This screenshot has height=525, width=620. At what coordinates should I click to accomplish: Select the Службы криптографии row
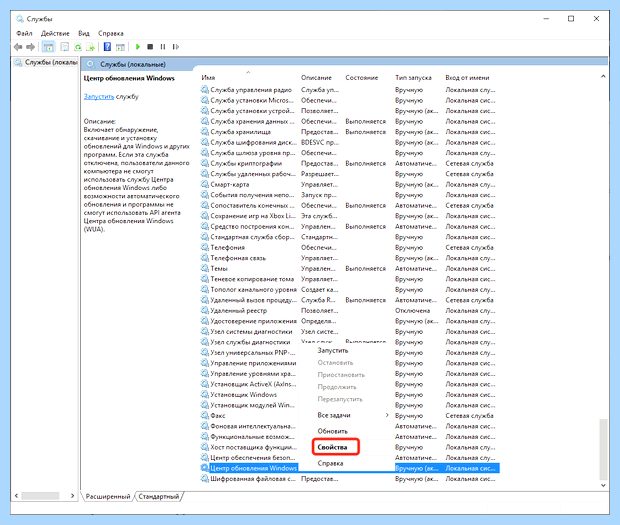coord(350,163)
